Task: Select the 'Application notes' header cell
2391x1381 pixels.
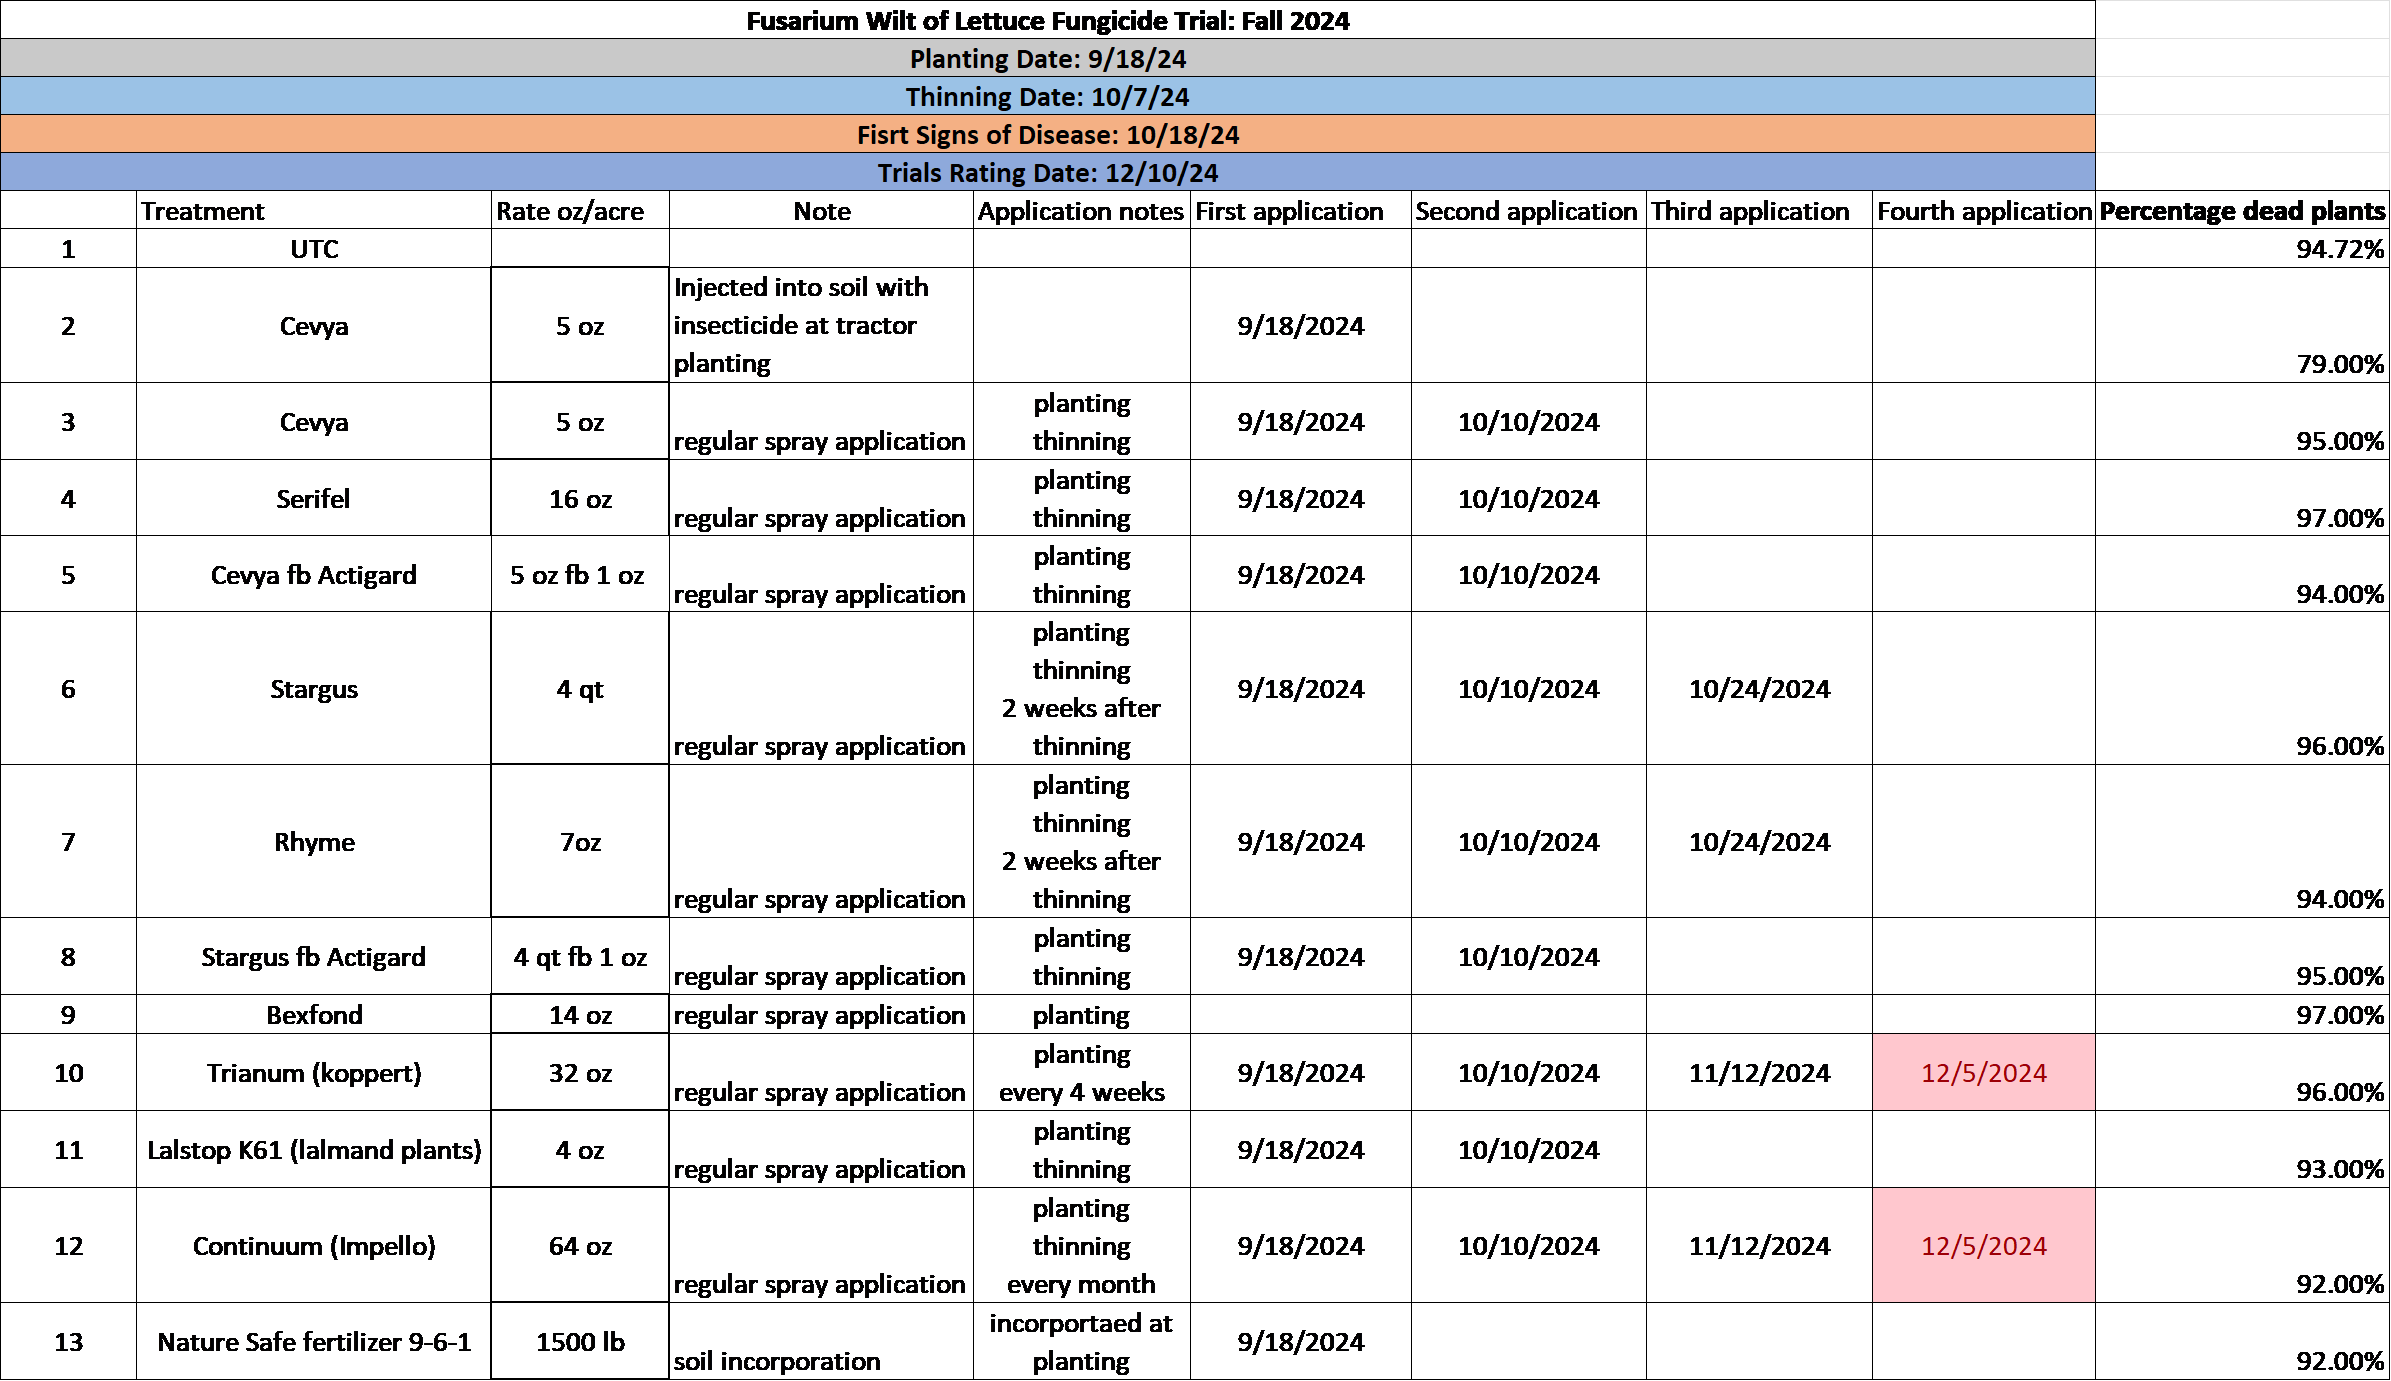Action: (1082, 210)
